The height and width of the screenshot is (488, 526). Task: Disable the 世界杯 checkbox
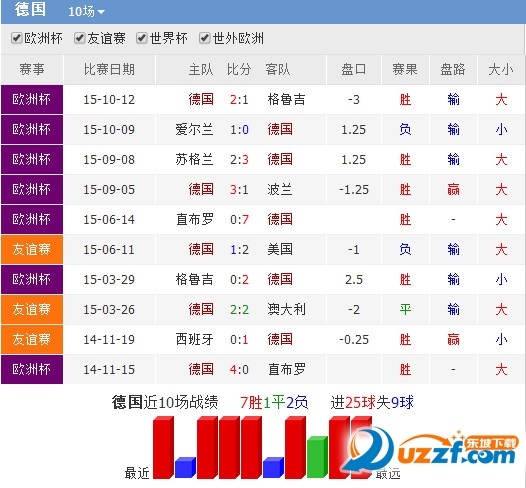point(142,38)
